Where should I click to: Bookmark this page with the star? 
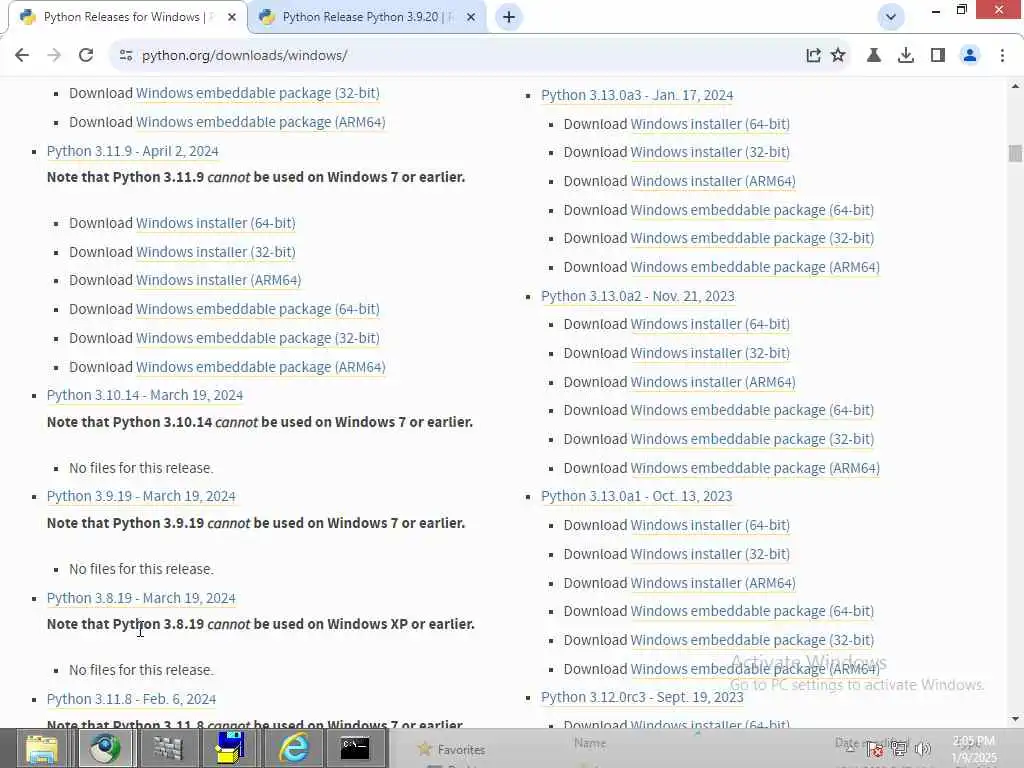click(839, 56)
